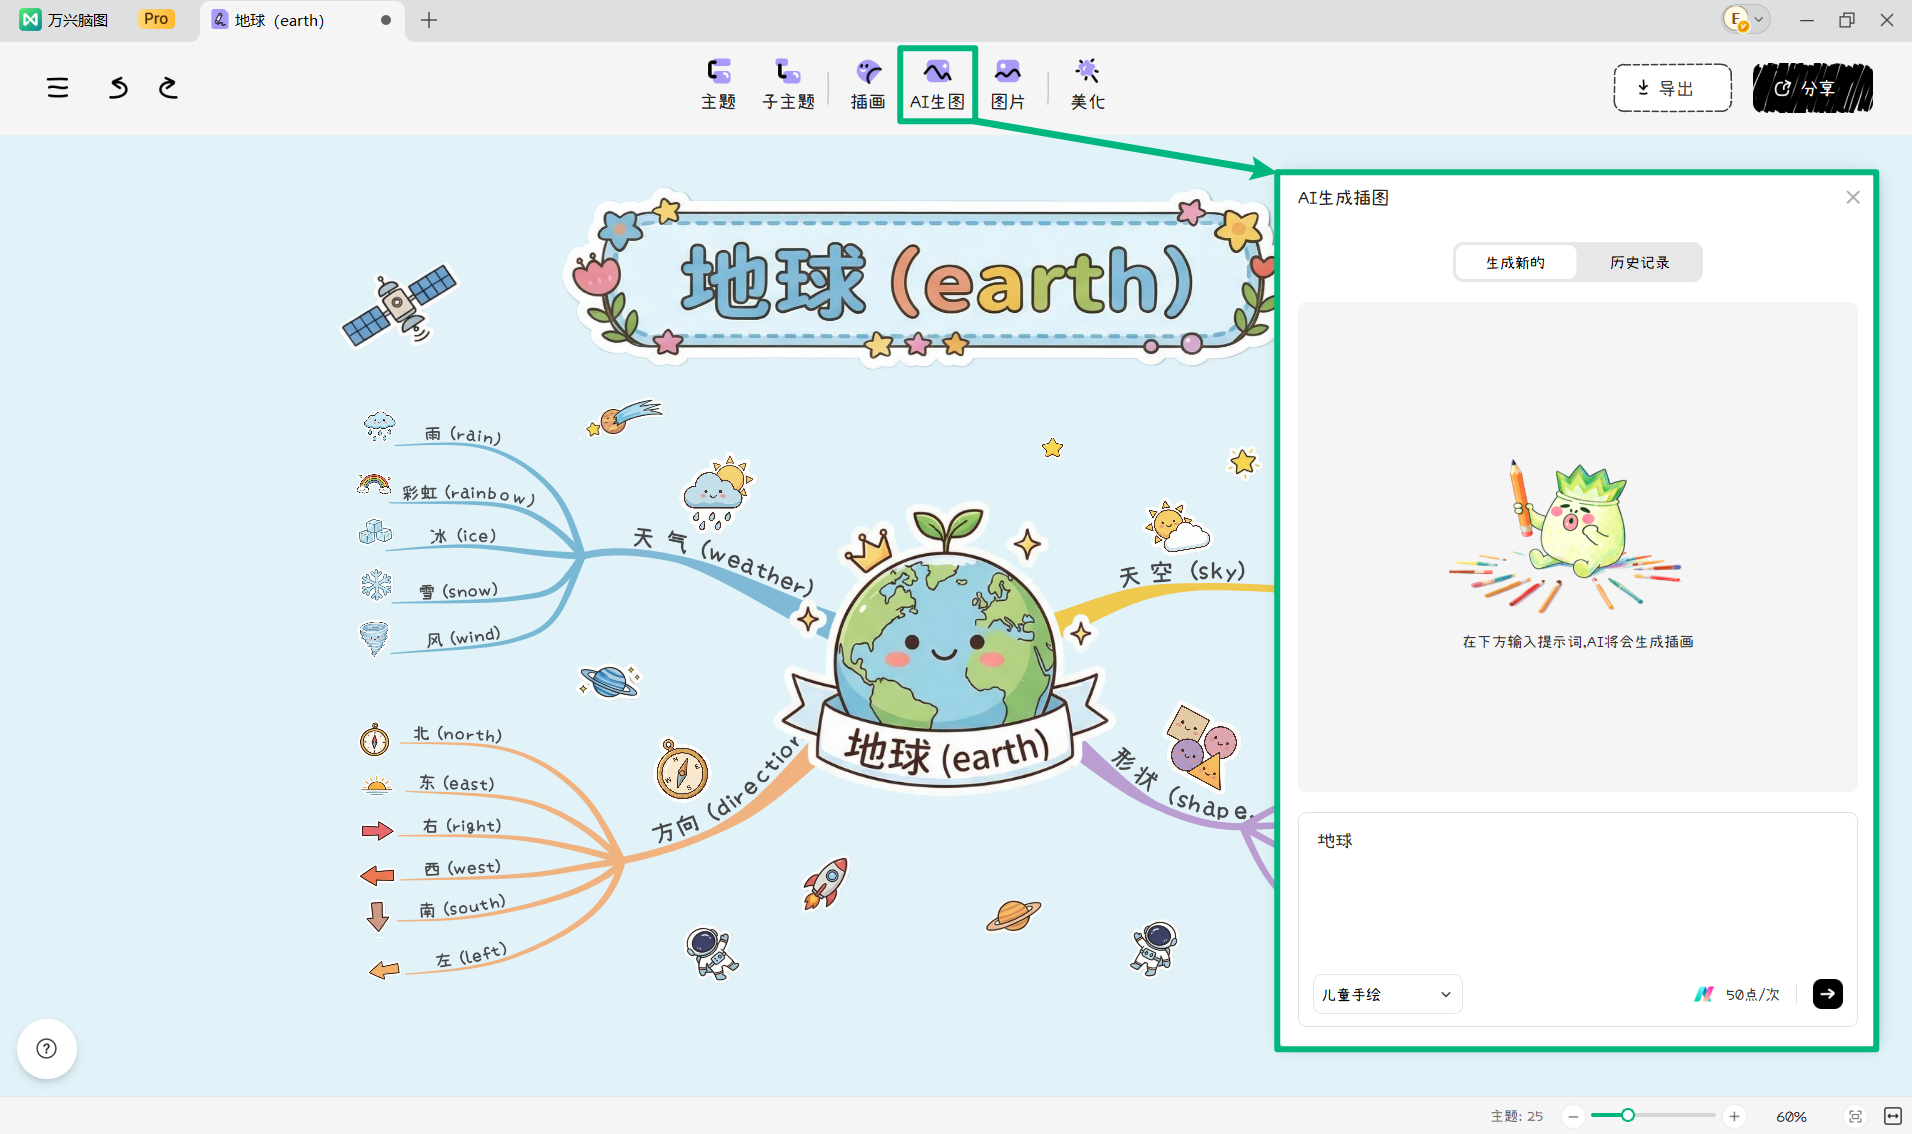The height and width of the screenshot is (1134, 1912).
Task: Select the 右 (right) subtopic
Action: 461,826
